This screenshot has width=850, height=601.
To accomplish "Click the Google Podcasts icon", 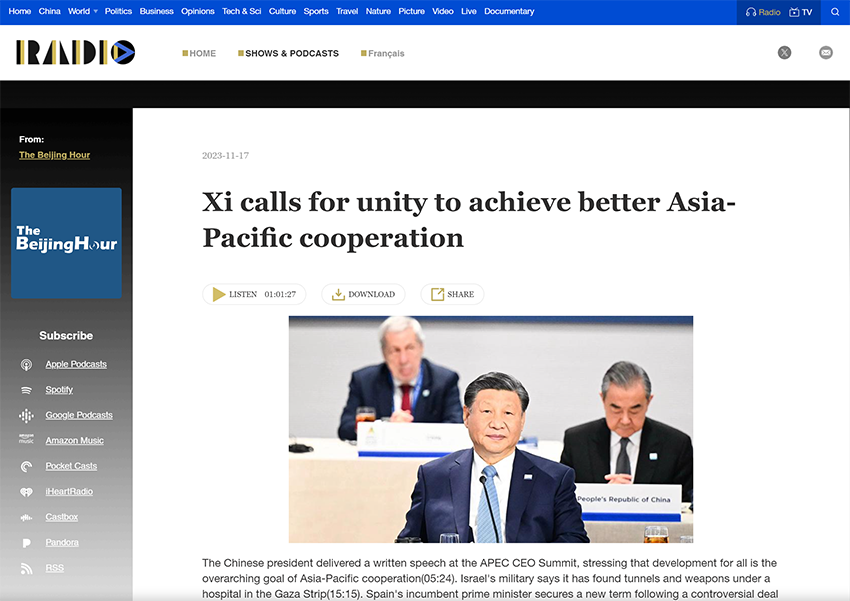I will (26, 415).
